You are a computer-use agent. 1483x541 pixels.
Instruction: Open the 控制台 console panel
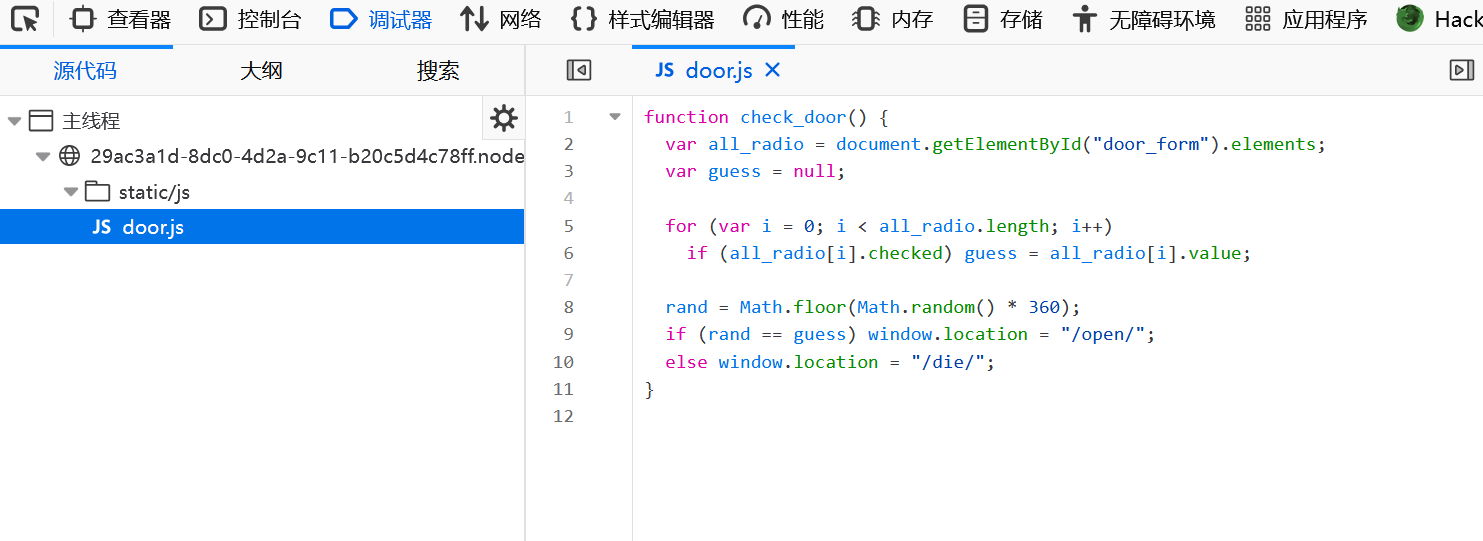coord(250,19)
